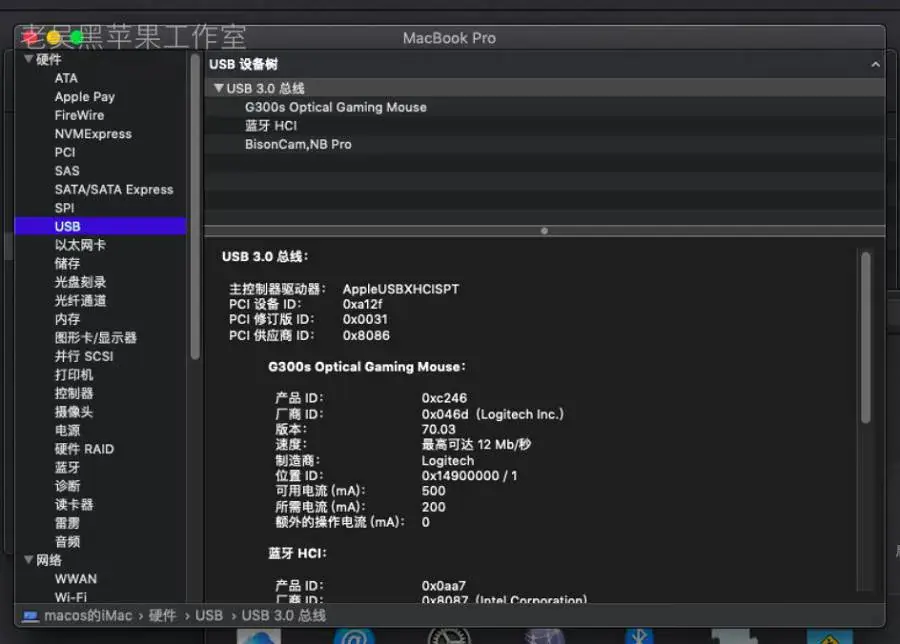Select PCI in the sidebar
The width and height of the screenshot is (900, 644).
coord(65,152)
